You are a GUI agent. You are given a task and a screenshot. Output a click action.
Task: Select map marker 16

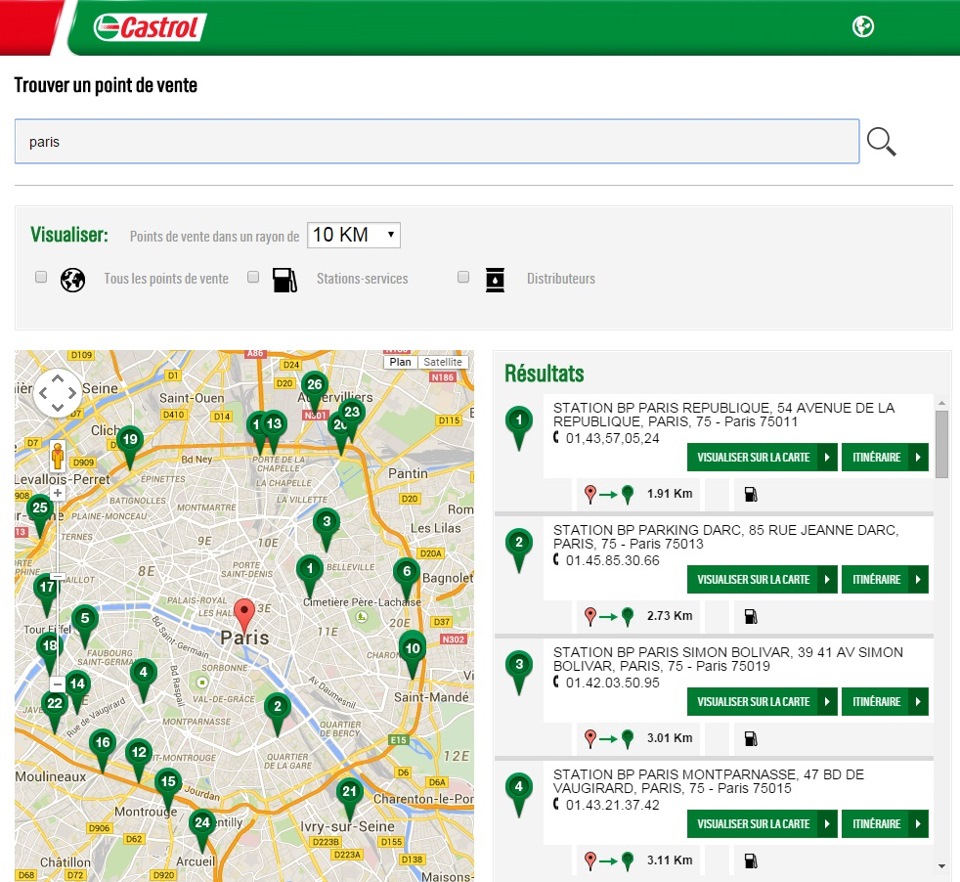[x=102, y=749]
